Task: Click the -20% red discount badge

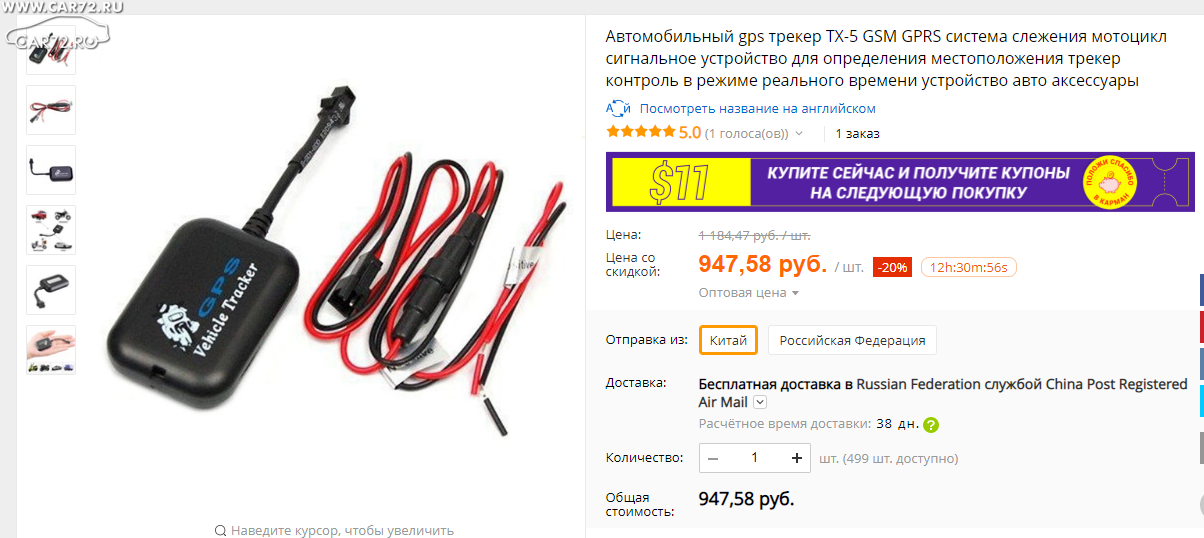Action: point(892,267)
